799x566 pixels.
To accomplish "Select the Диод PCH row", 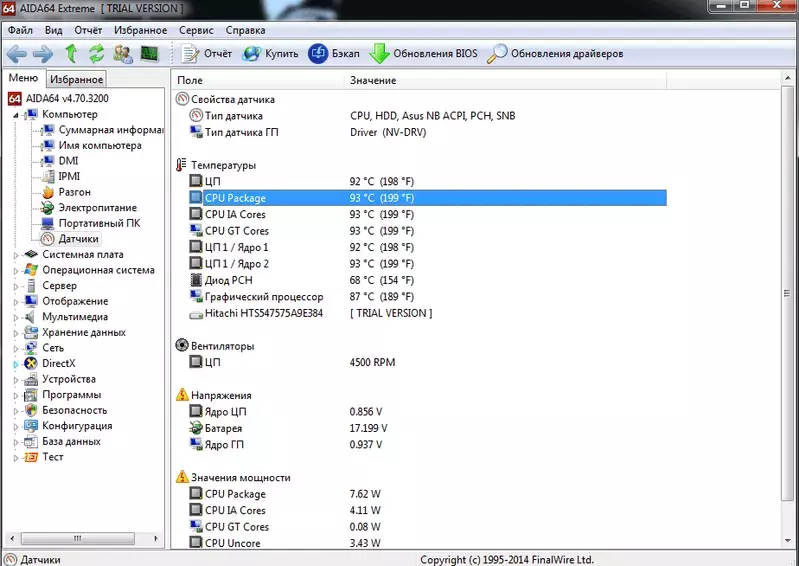I will coord(427,280).
